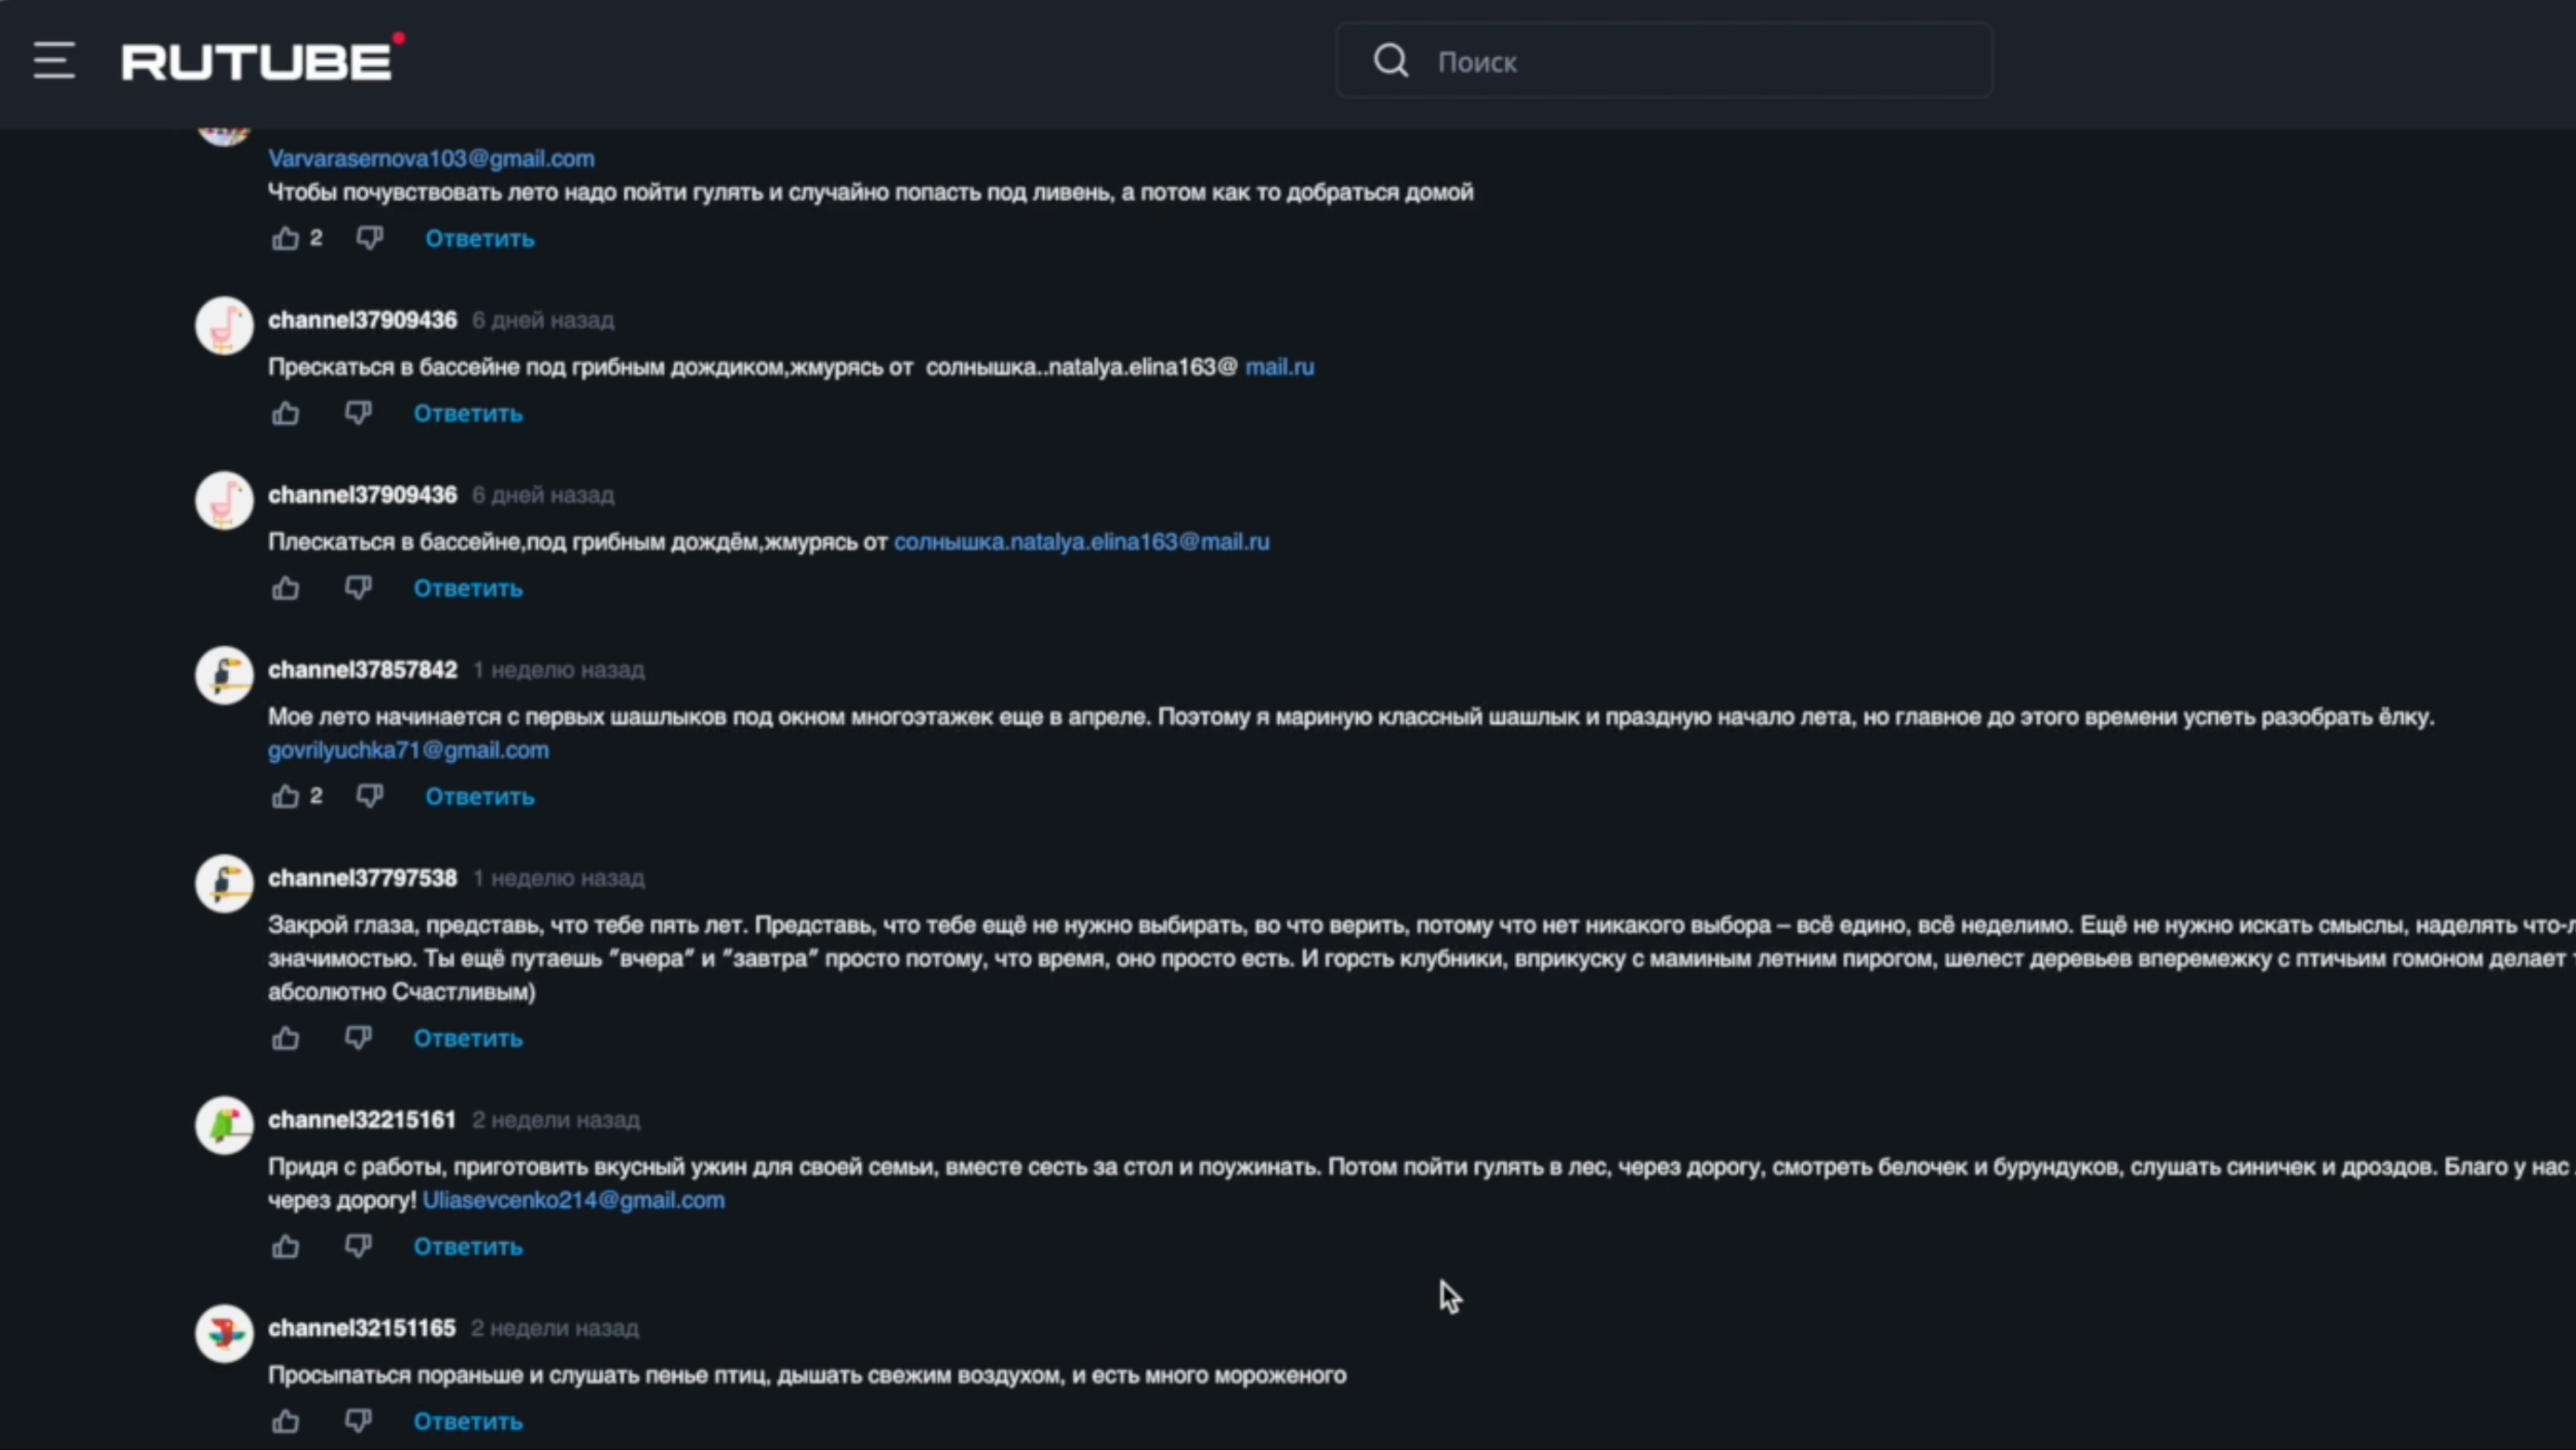Like the first pool comment by channel37909436
The width and height of the screenshot is (2576, 1450).
point(286,413)
